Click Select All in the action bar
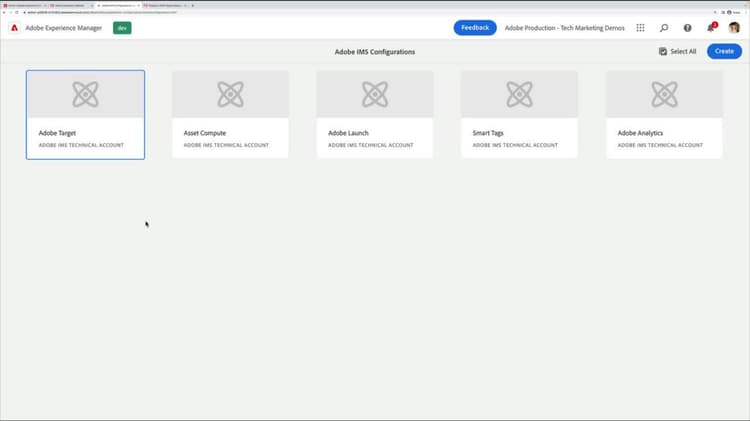750x421 pixels. [x=677, y=51]
